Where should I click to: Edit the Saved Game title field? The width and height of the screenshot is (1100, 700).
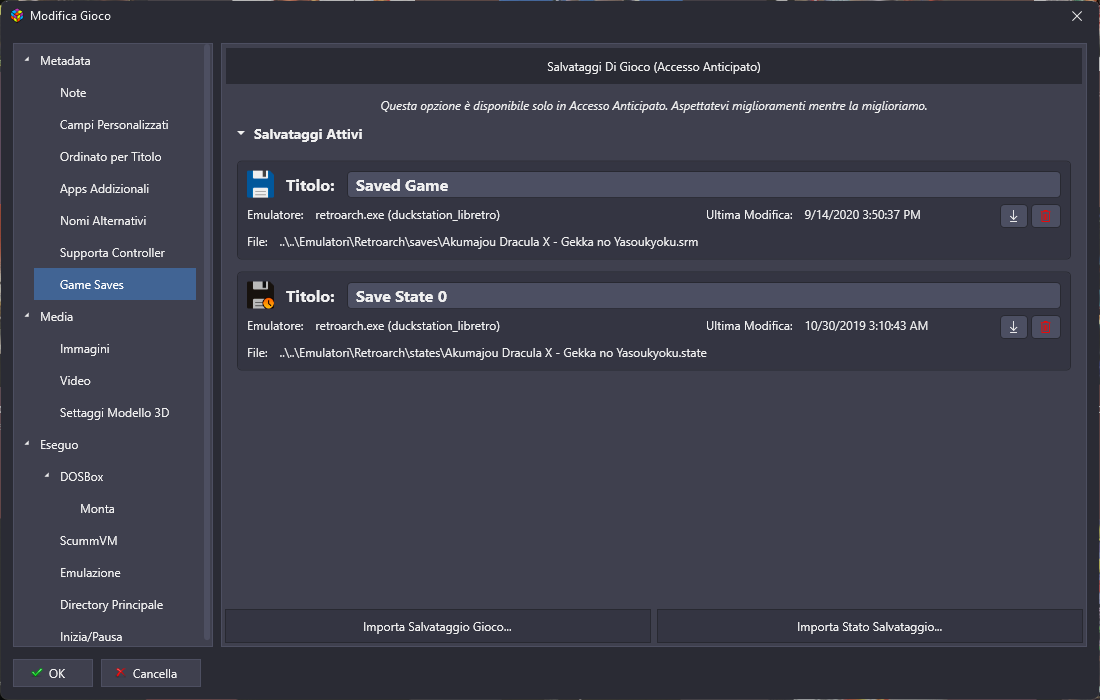[702, 185]
